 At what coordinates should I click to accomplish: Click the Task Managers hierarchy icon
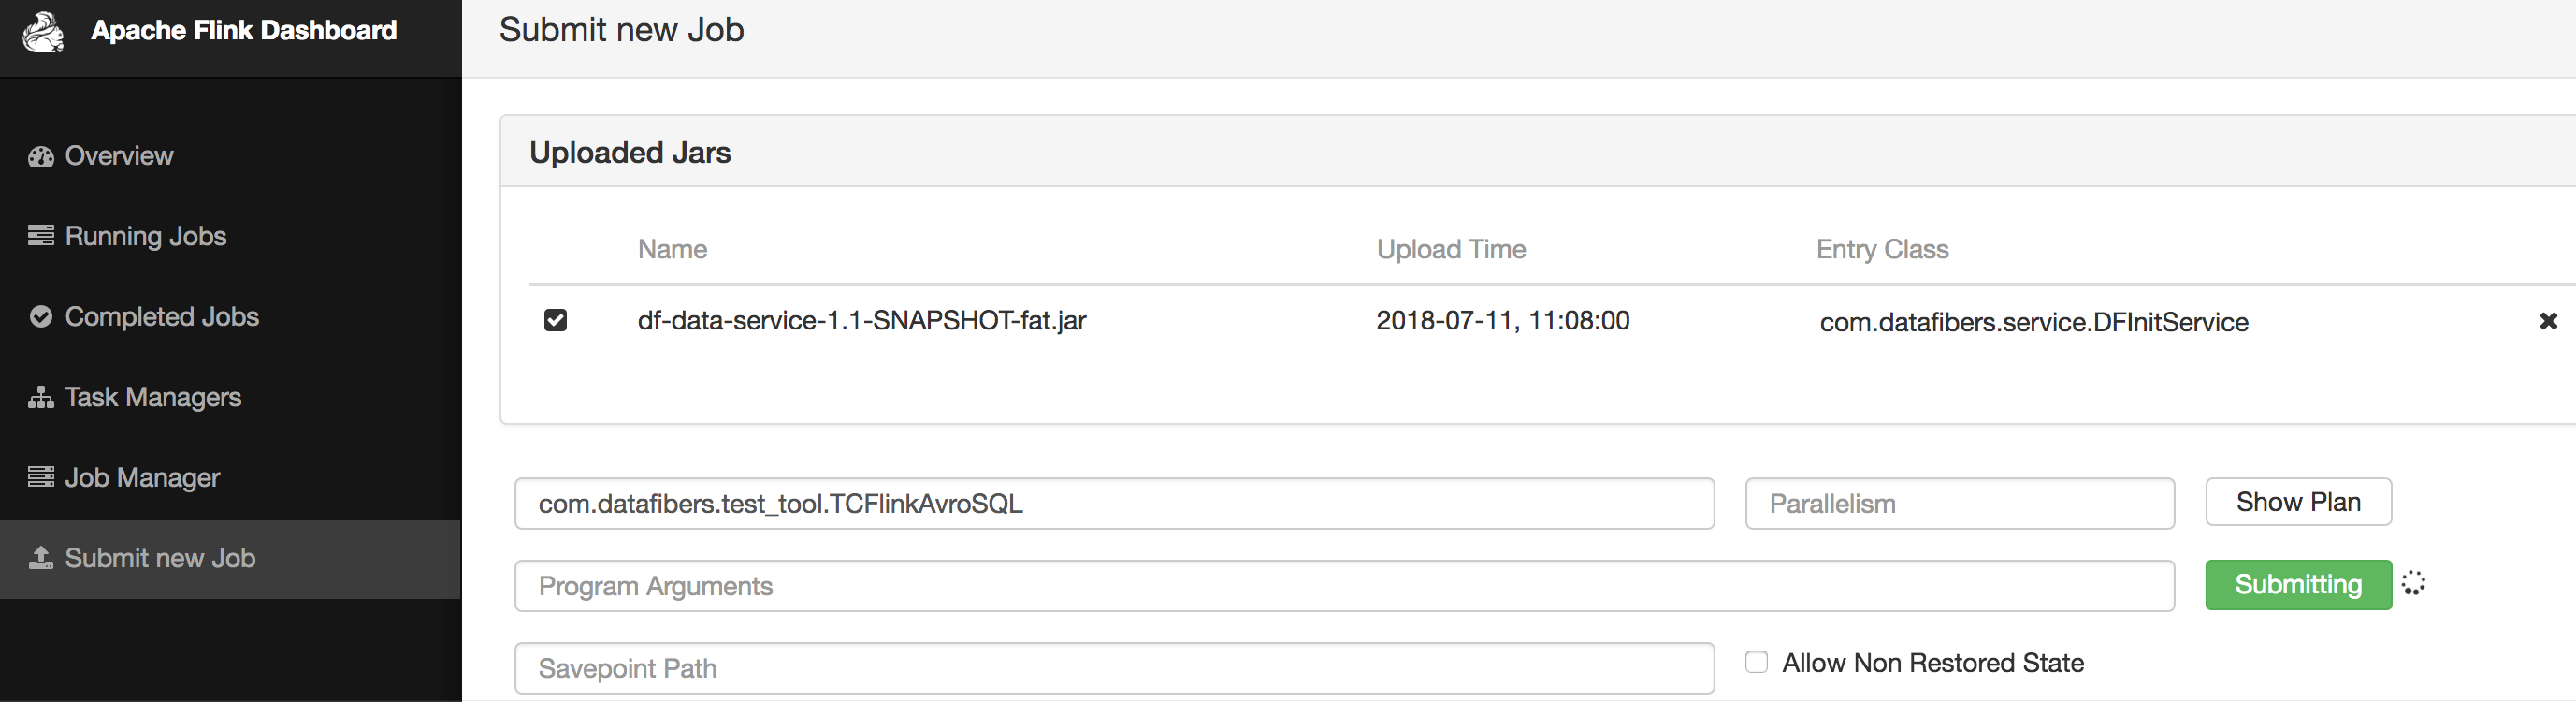[x=41, y=398]
